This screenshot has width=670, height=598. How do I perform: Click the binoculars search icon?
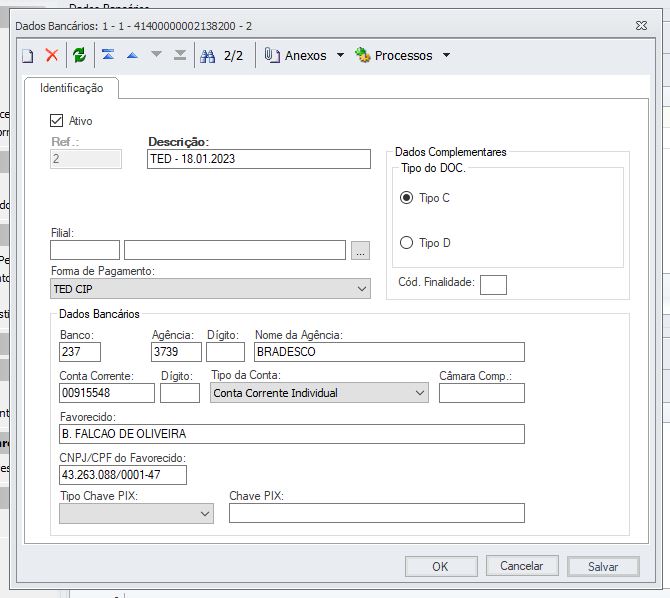208,56
